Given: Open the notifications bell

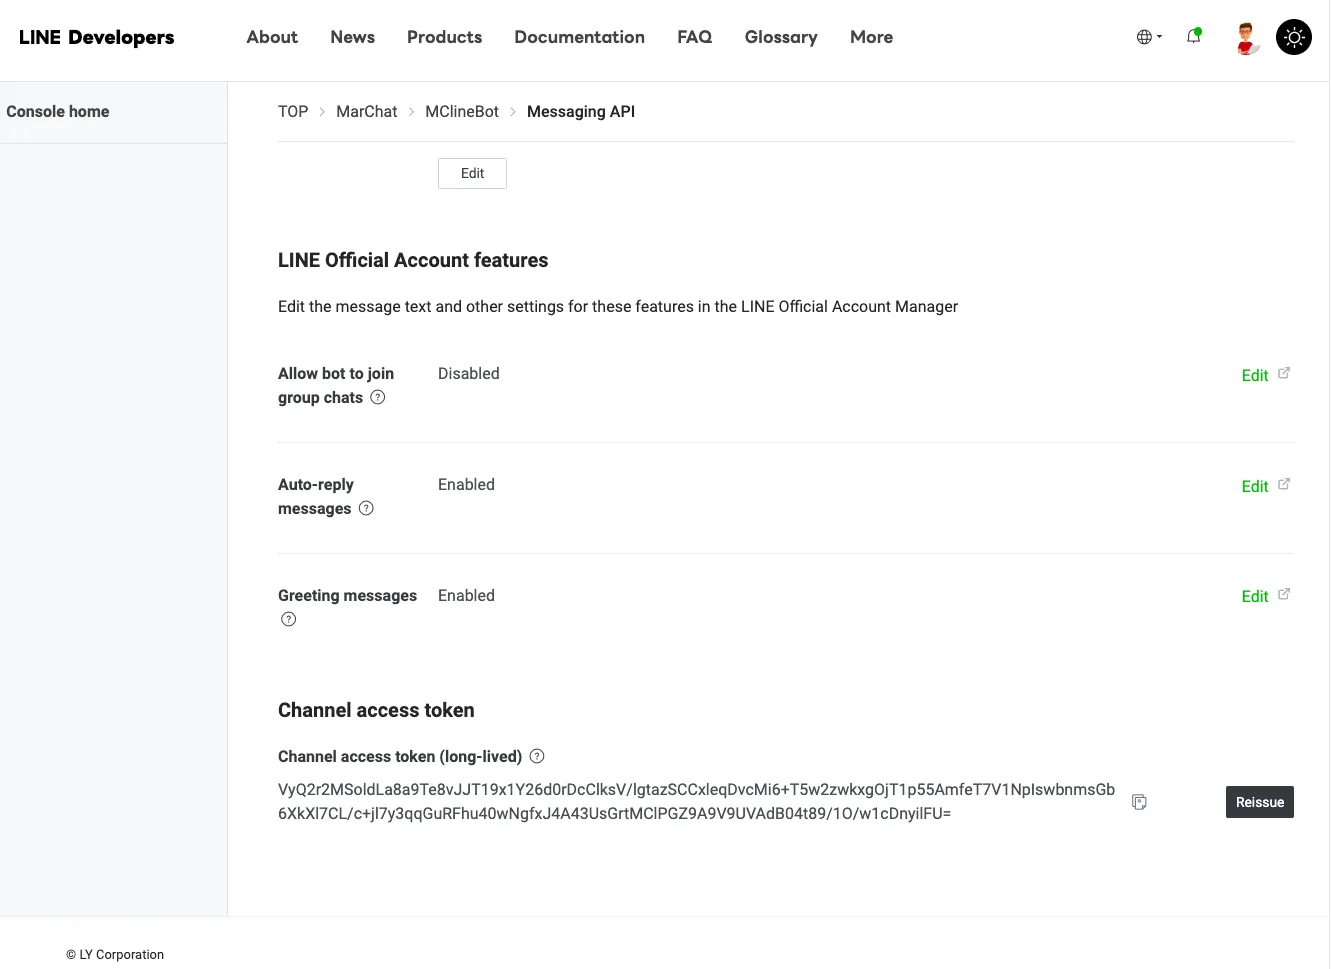Looking at the screenshot, I should tap(1194, 37).
